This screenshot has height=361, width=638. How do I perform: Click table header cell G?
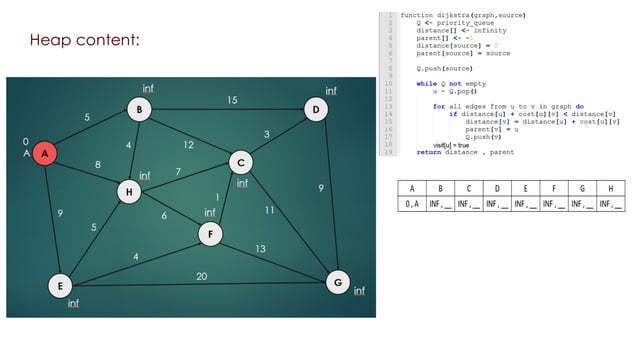tap(582, 188)
